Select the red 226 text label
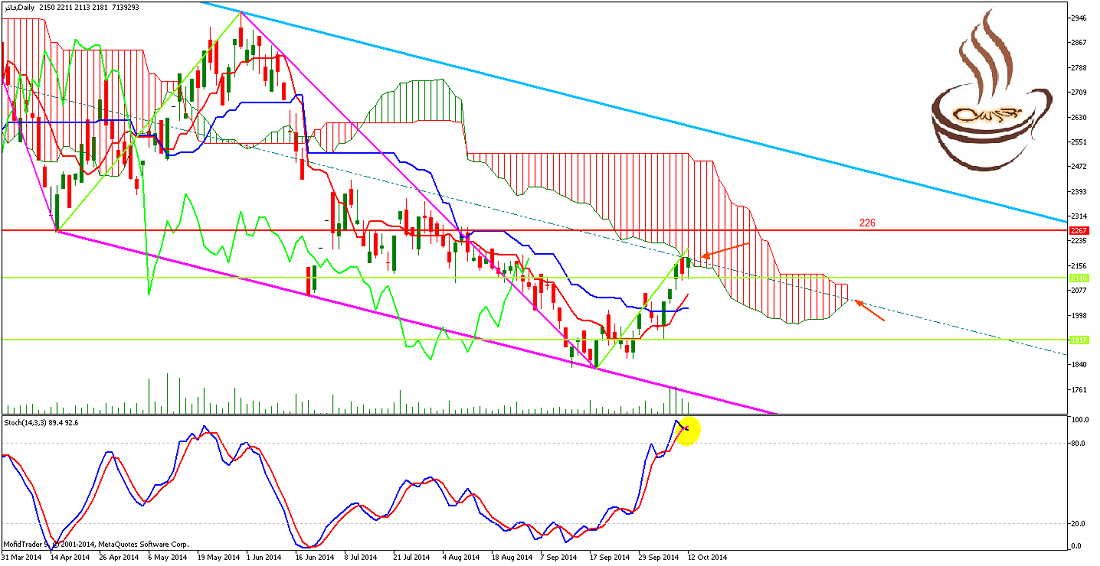Image resolution: width=1100 pixels, height=566 pixels. tap(867, 223)
